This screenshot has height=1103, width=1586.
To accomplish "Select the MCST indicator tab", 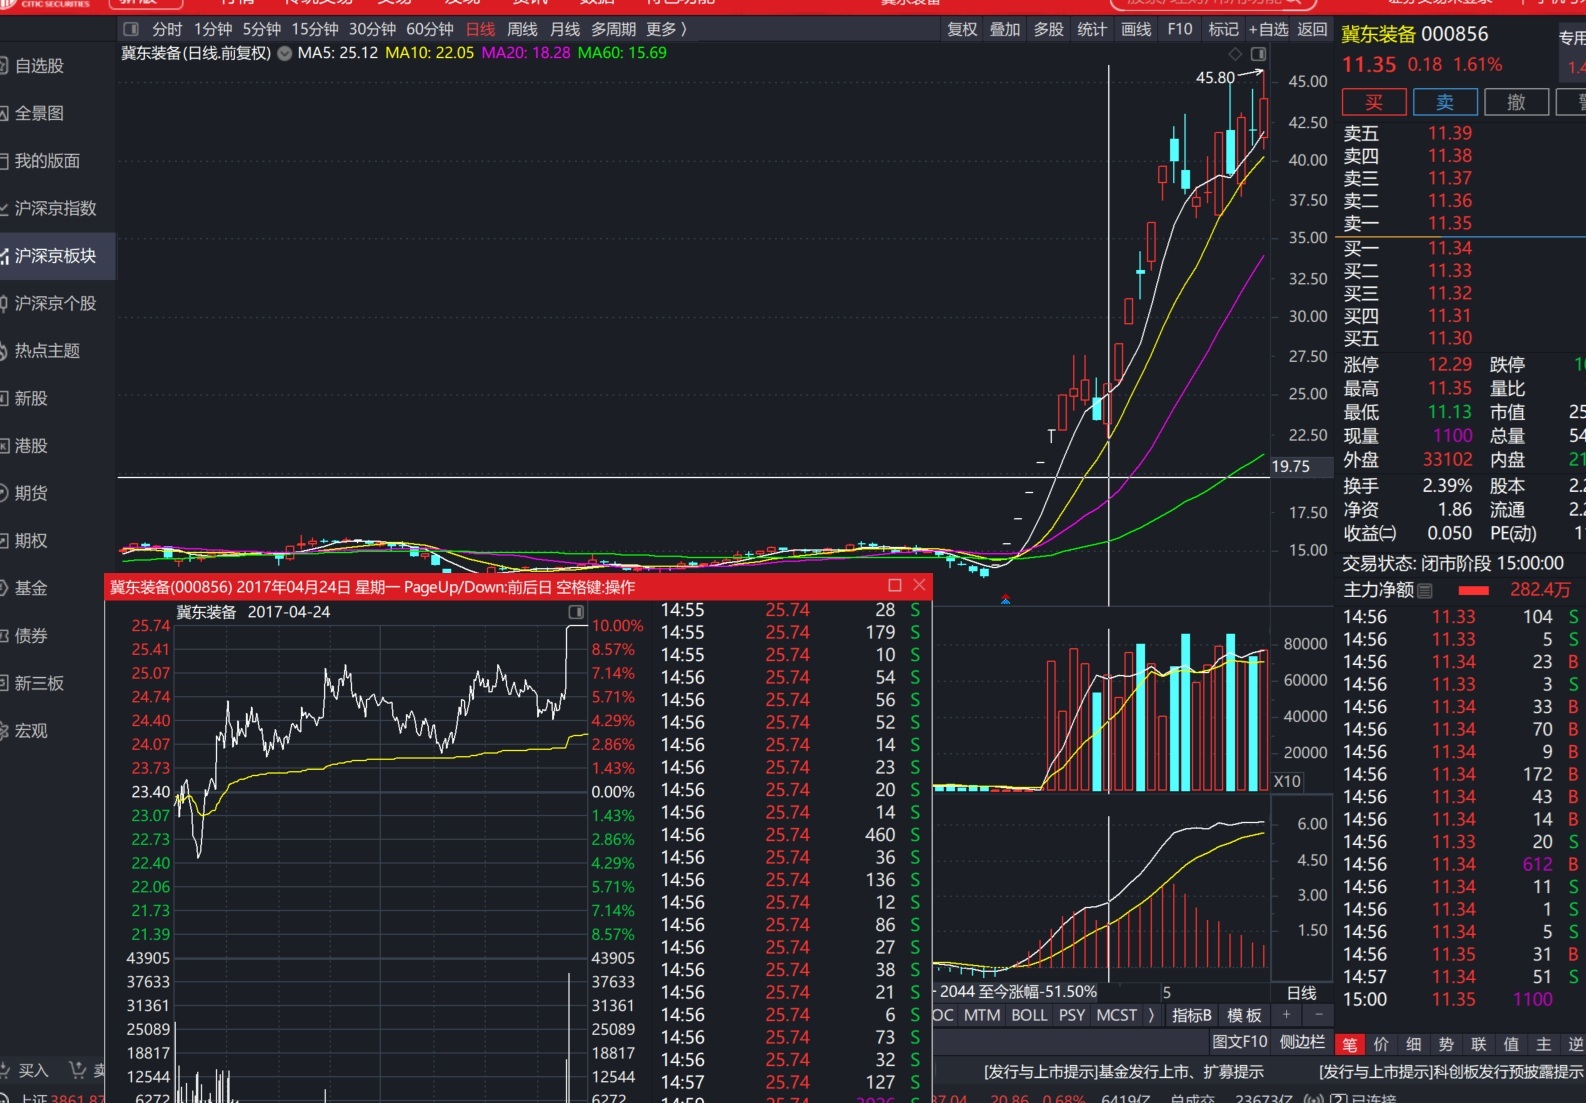I will pyautogui.click(x=1116, y=1015).
